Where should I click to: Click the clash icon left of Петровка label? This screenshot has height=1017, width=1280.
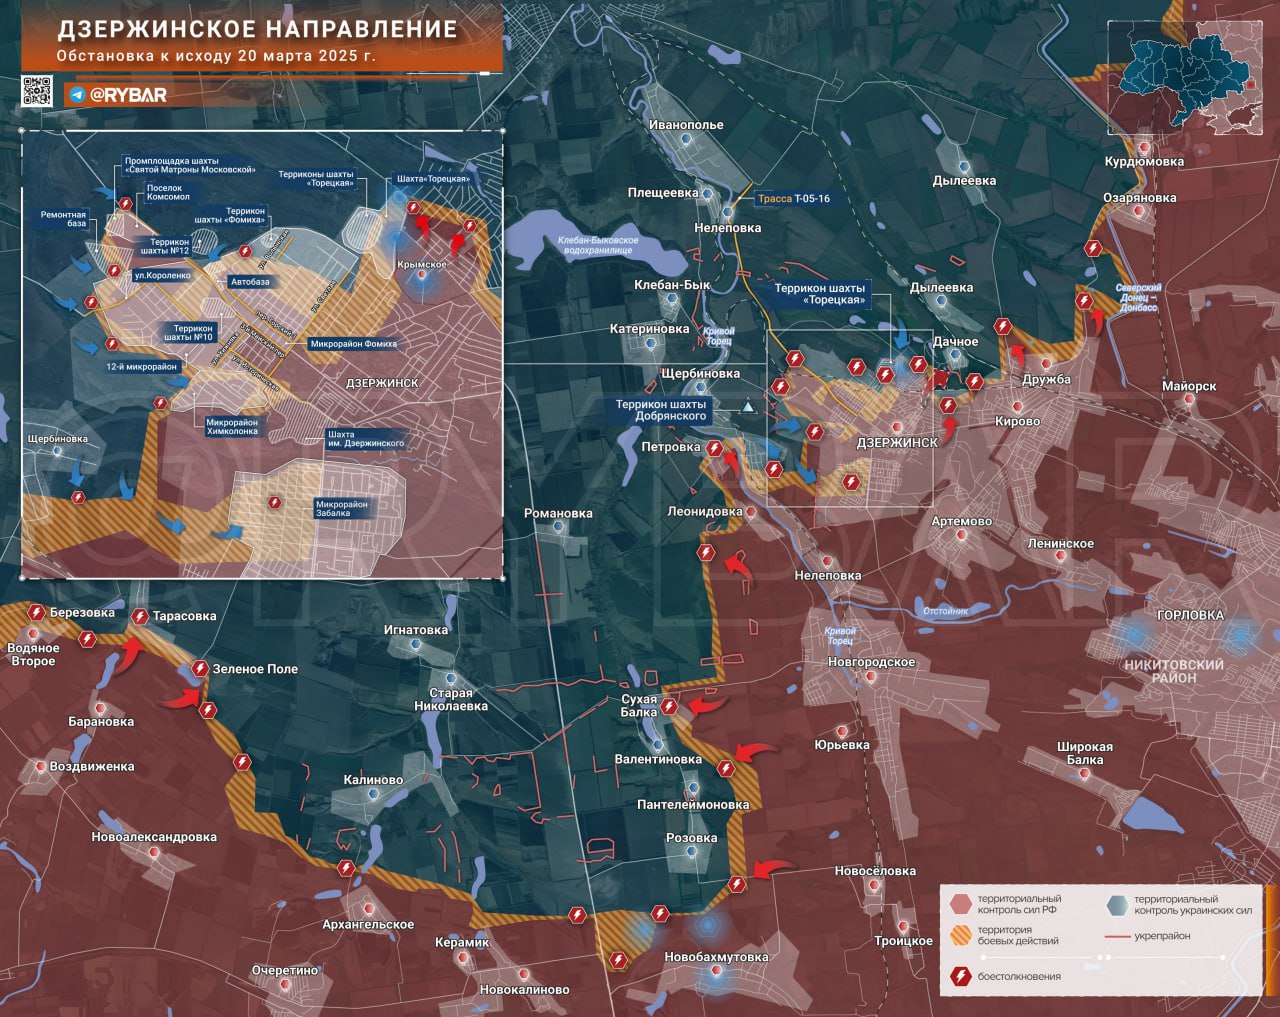tap(715, 449)
